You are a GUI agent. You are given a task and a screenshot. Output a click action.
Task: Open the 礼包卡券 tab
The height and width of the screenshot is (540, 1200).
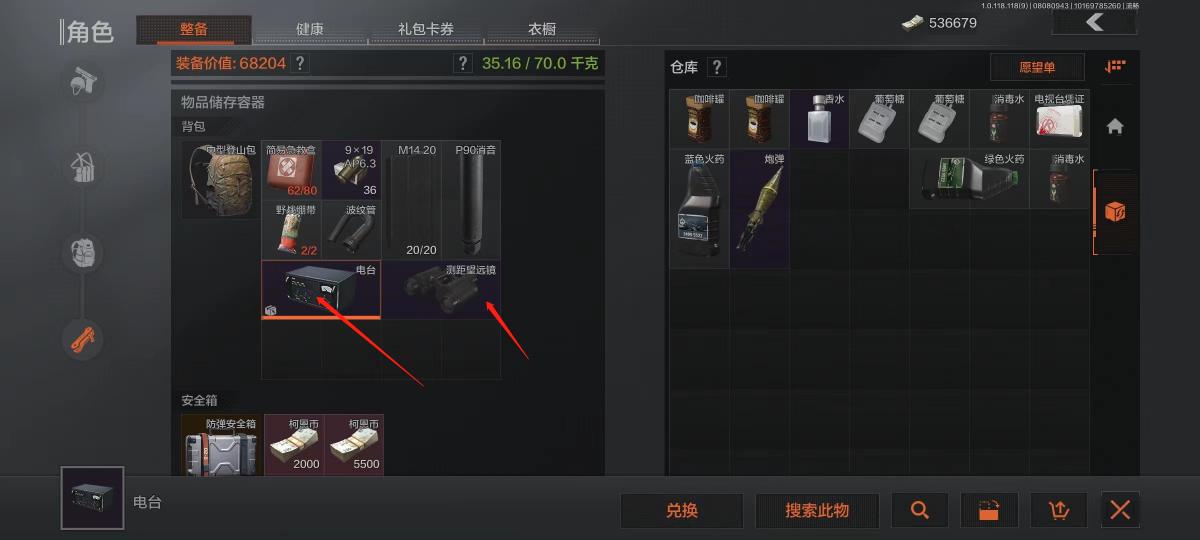click(426, 29)
